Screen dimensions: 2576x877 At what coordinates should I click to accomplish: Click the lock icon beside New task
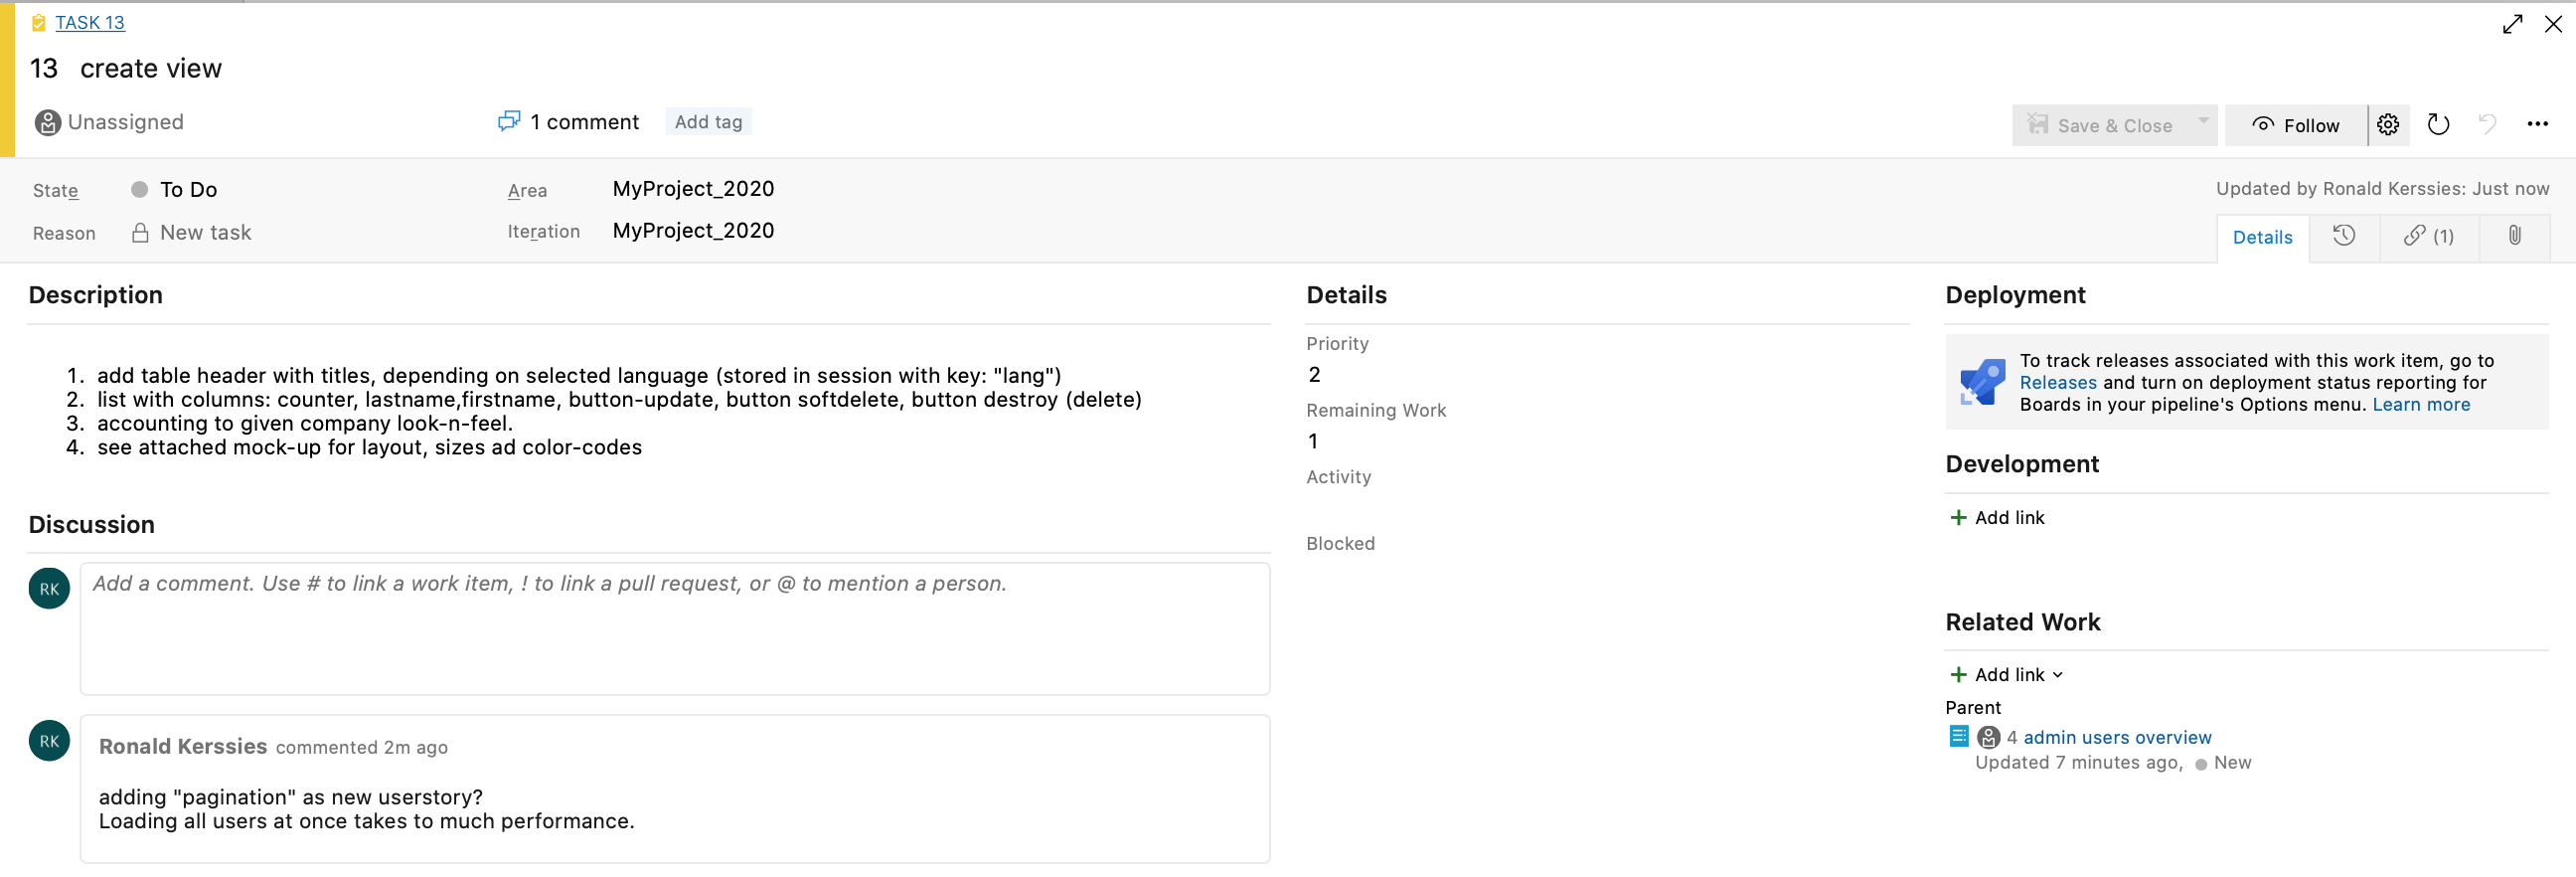tap(140, 232)
